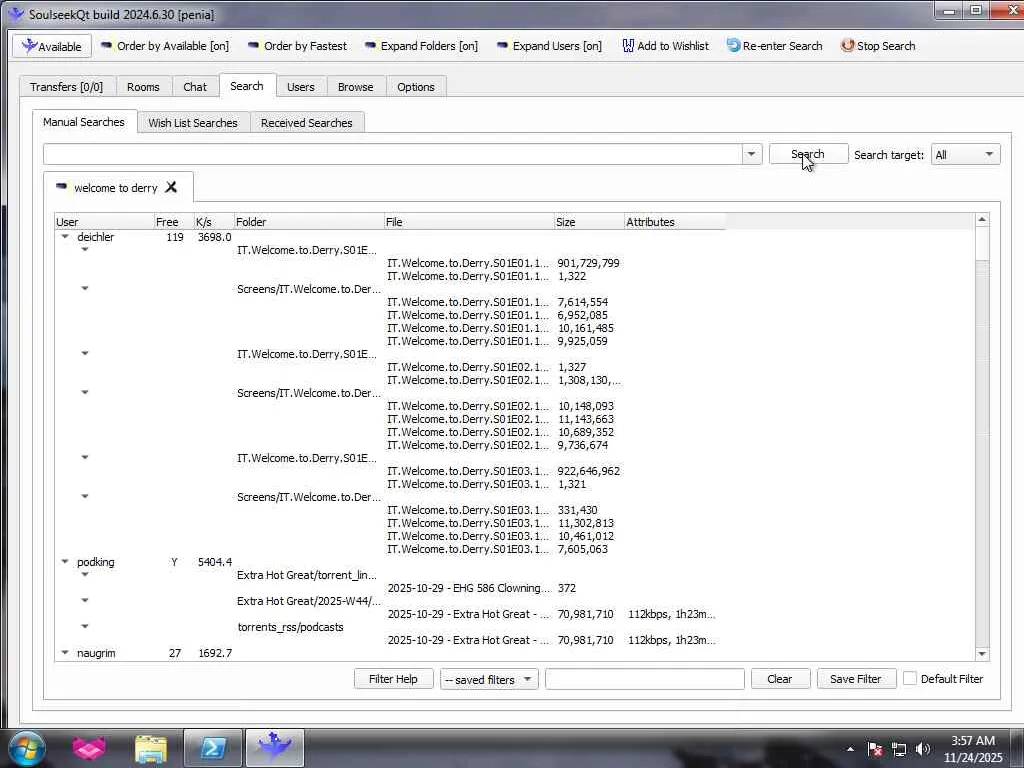Close the welcome to derry search tab
Viewport: 1024px width, 768px height.
171,187
